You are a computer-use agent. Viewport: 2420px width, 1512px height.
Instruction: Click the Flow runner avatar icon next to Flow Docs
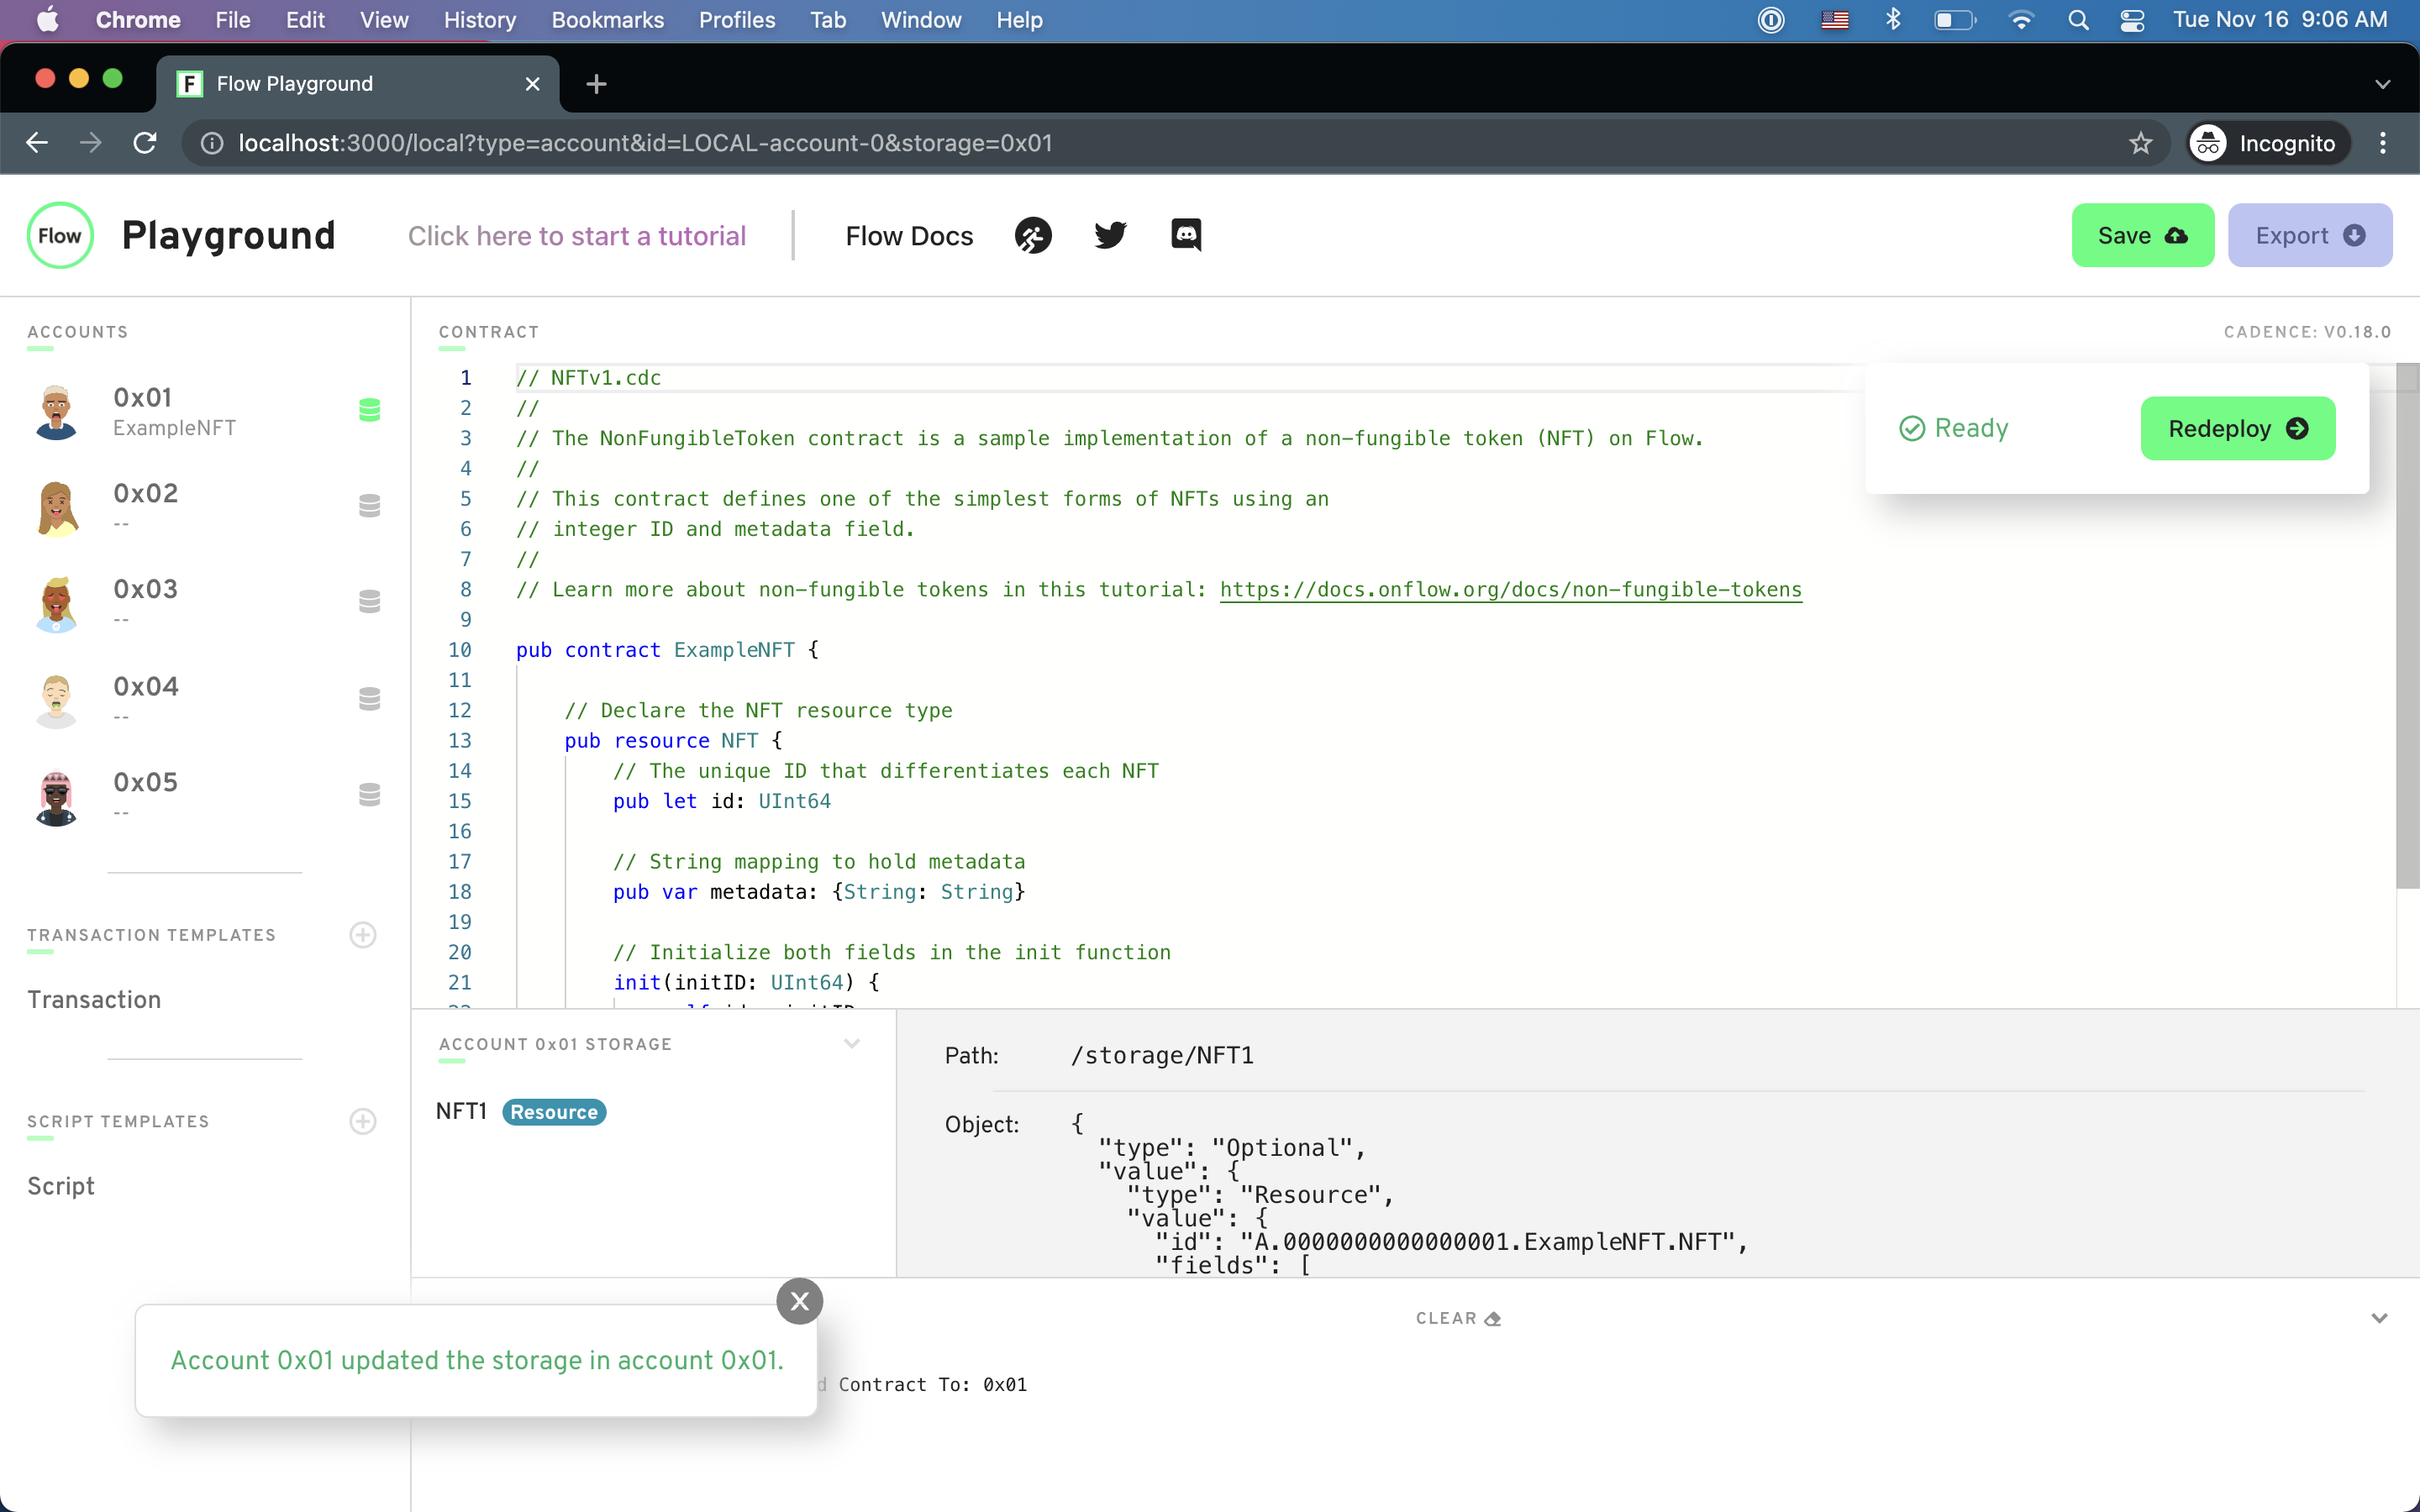pos(1033,235)
